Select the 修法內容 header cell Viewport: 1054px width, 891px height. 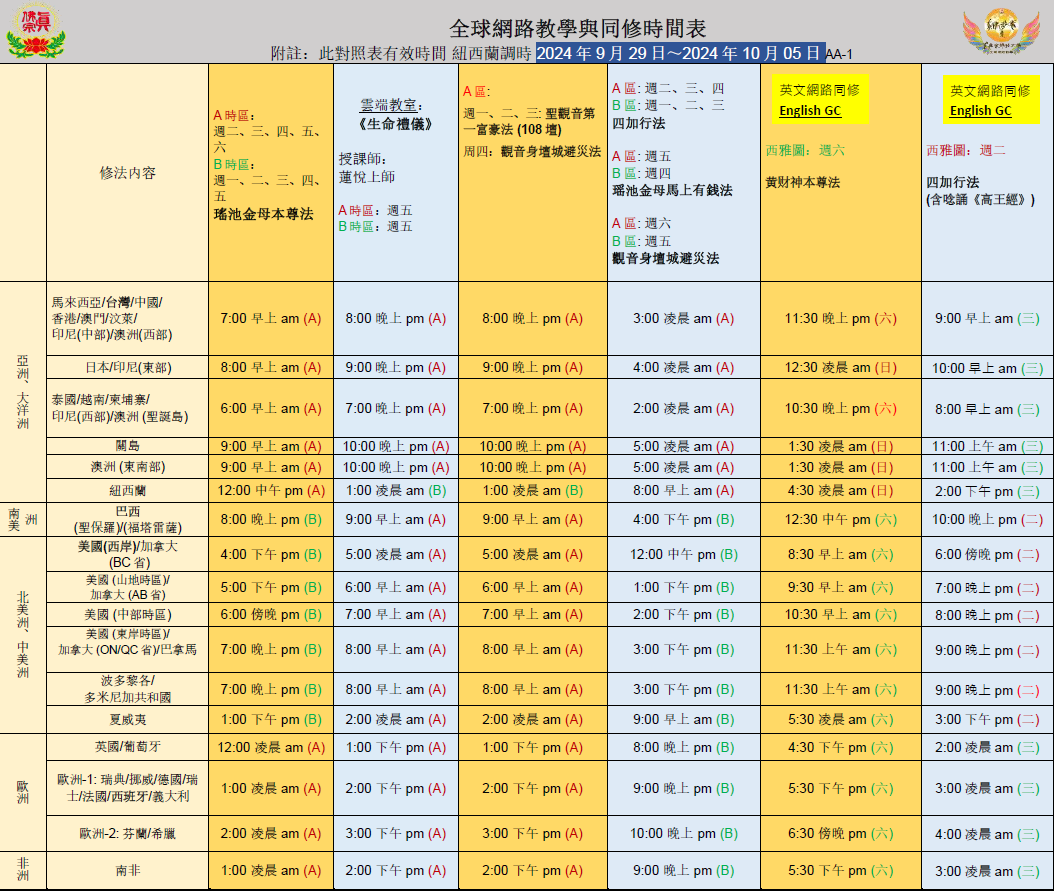click(x=127, y=173)
